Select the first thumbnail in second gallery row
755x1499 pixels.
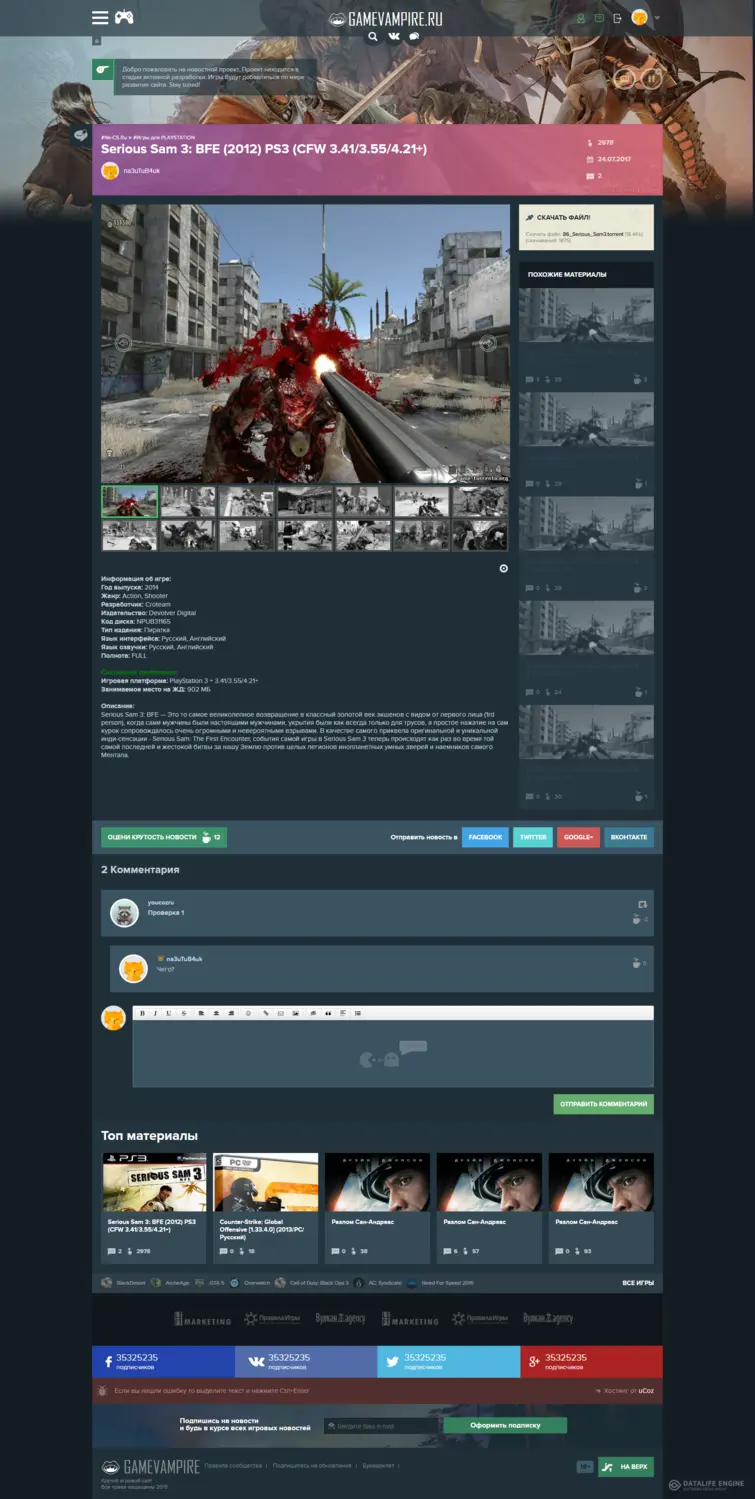(130, 535)
